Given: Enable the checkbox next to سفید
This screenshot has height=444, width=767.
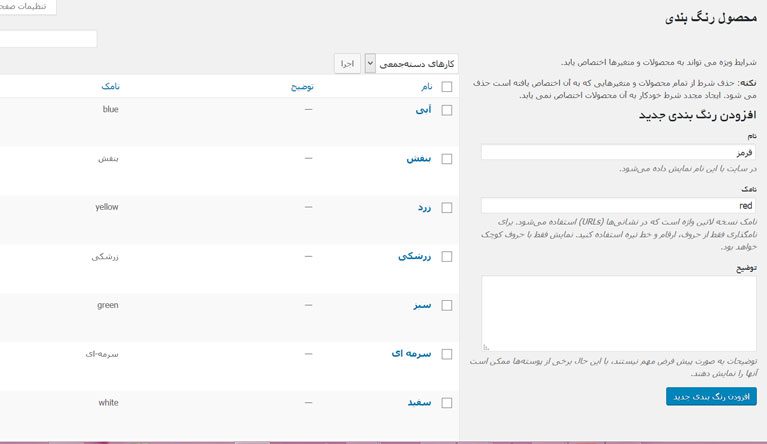Looking at the screenshot, I should coord(447,403).
